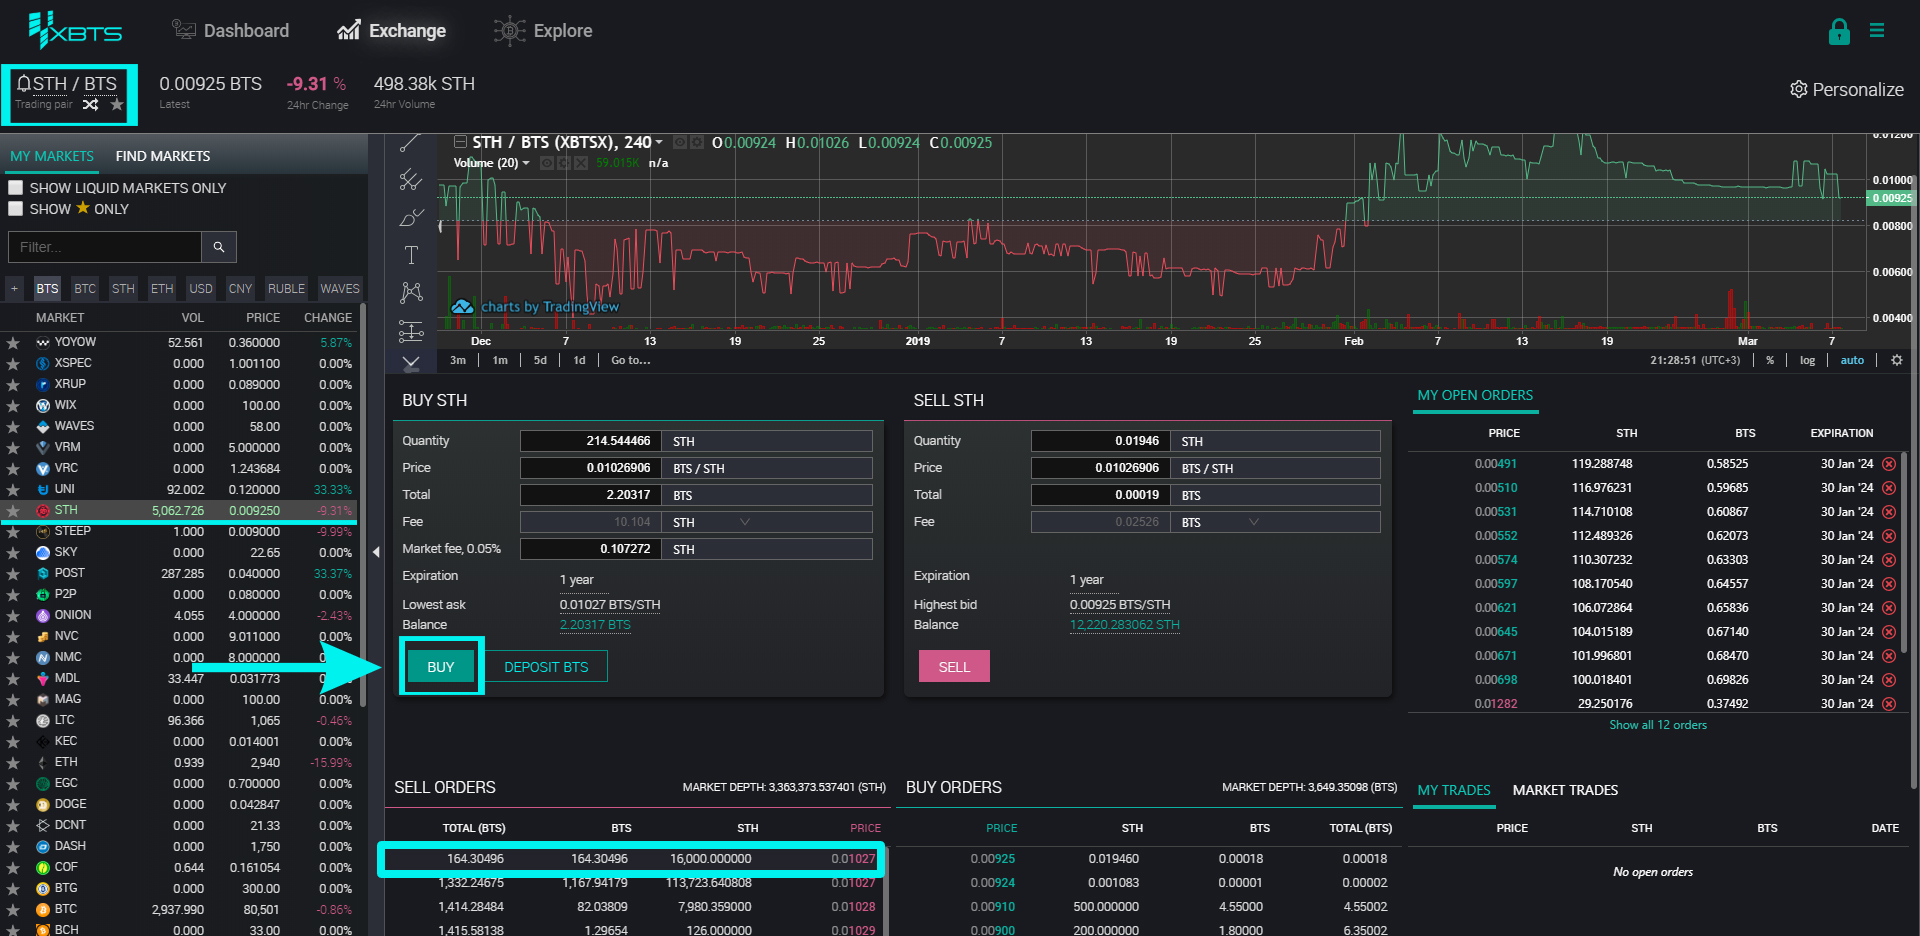
Task: Click the markets filter input field
Action: (x=104, y=246)
